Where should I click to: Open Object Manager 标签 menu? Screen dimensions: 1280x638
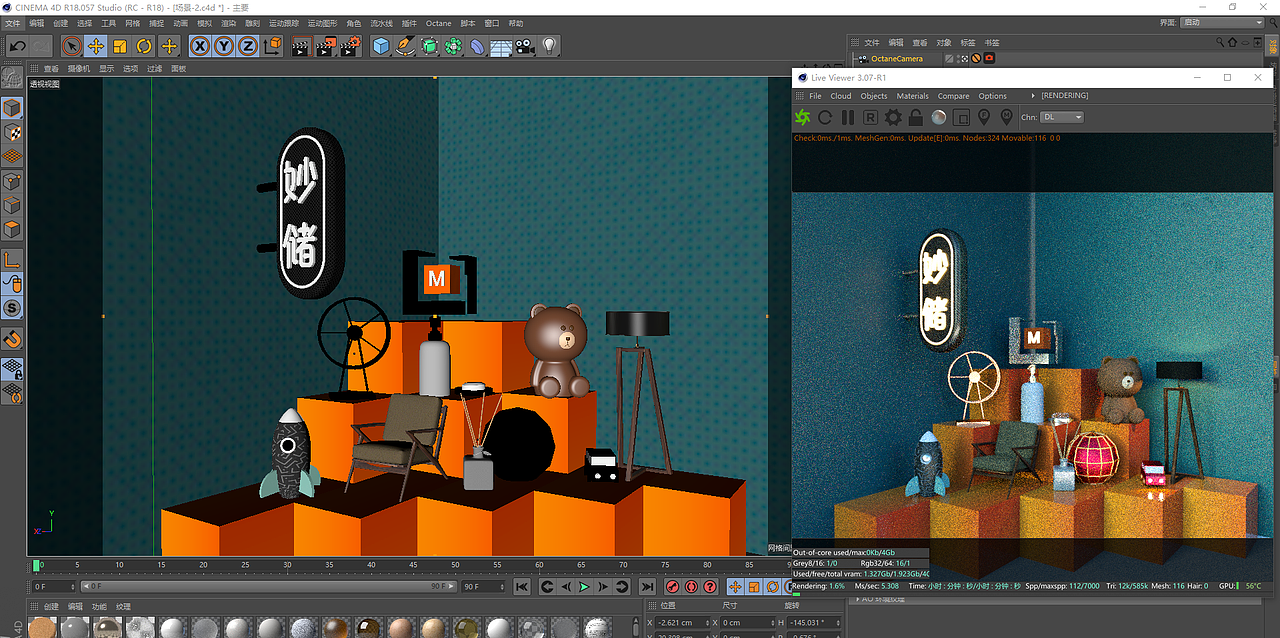pos(967,43)
